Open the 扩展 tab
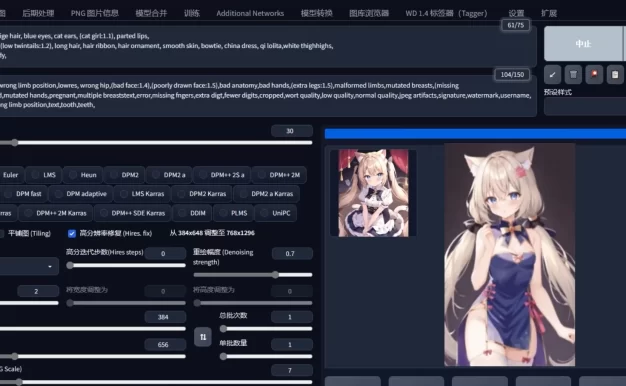626x386 pixels. (x=549, y=13)
